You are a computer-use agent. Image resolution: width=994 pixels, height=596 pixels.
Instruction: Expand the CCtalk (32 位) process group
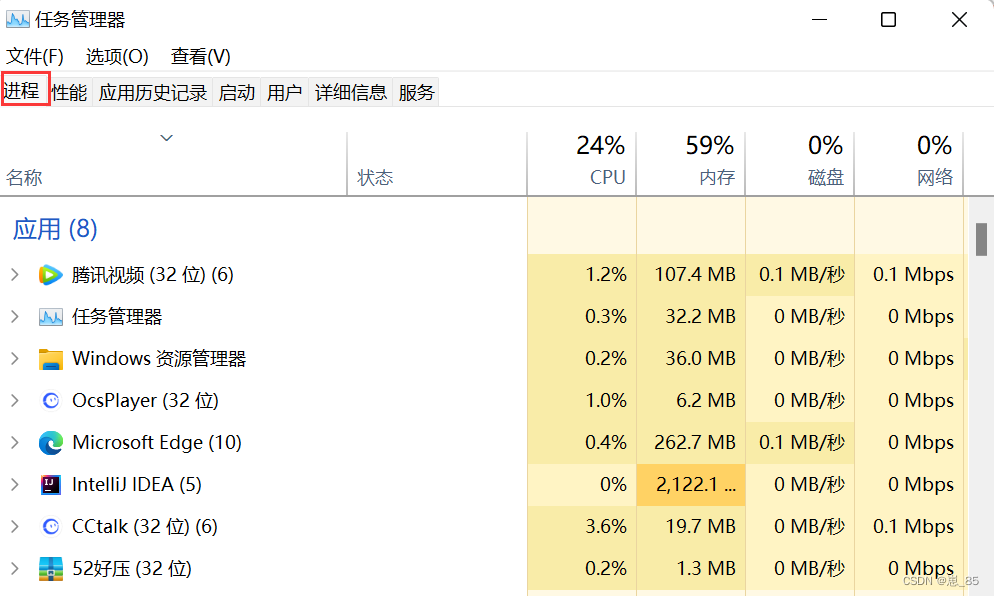tap(15, 527)
